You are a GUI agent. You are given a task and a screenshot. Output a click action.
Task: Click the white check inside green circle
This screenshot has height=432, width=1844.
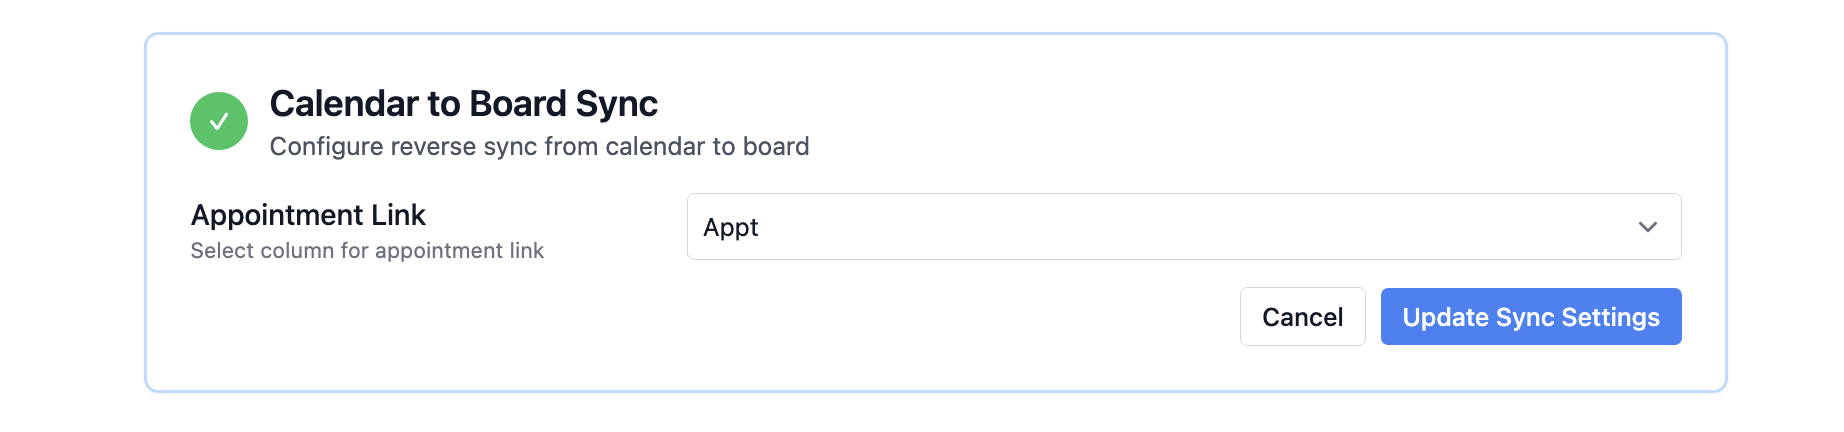(x=219, y=121)
